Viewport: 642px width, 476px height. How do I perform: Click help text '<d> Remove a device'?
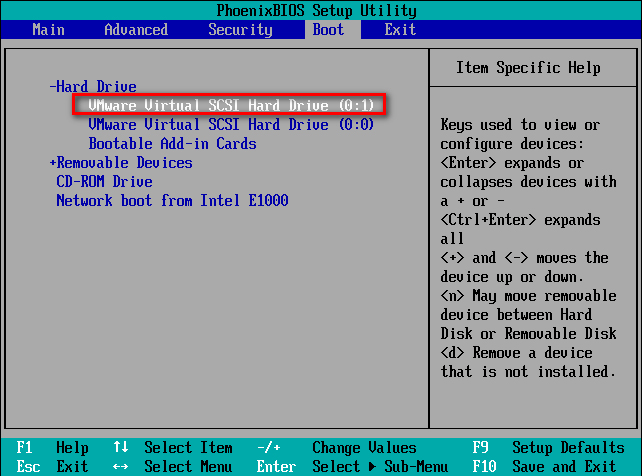pyautogui.click(x=516, y=353)
